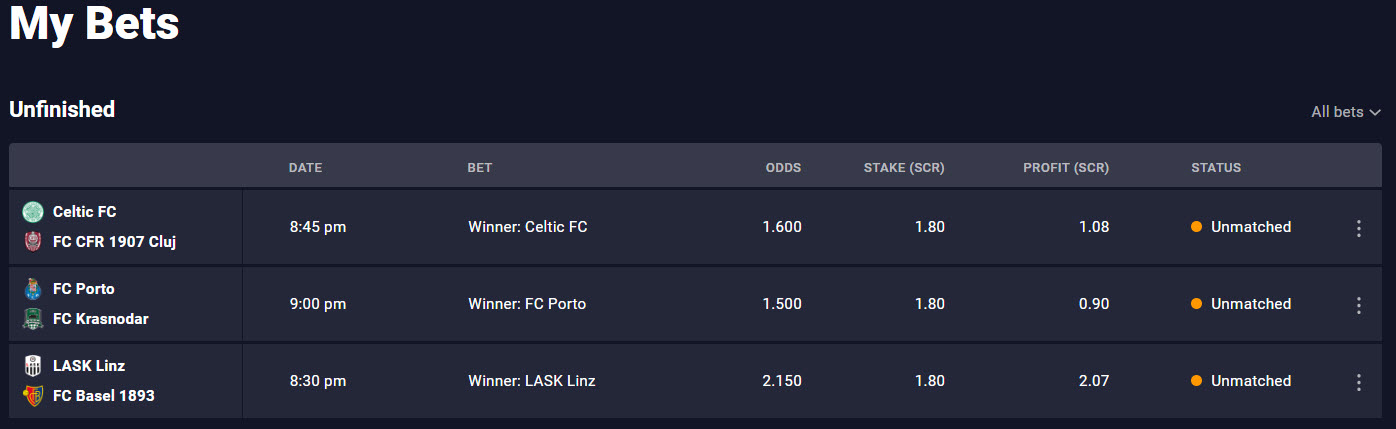Click the FC Basel 1893 crest icon
This screenshot has width=1396, height=429.
click(33, 396)
